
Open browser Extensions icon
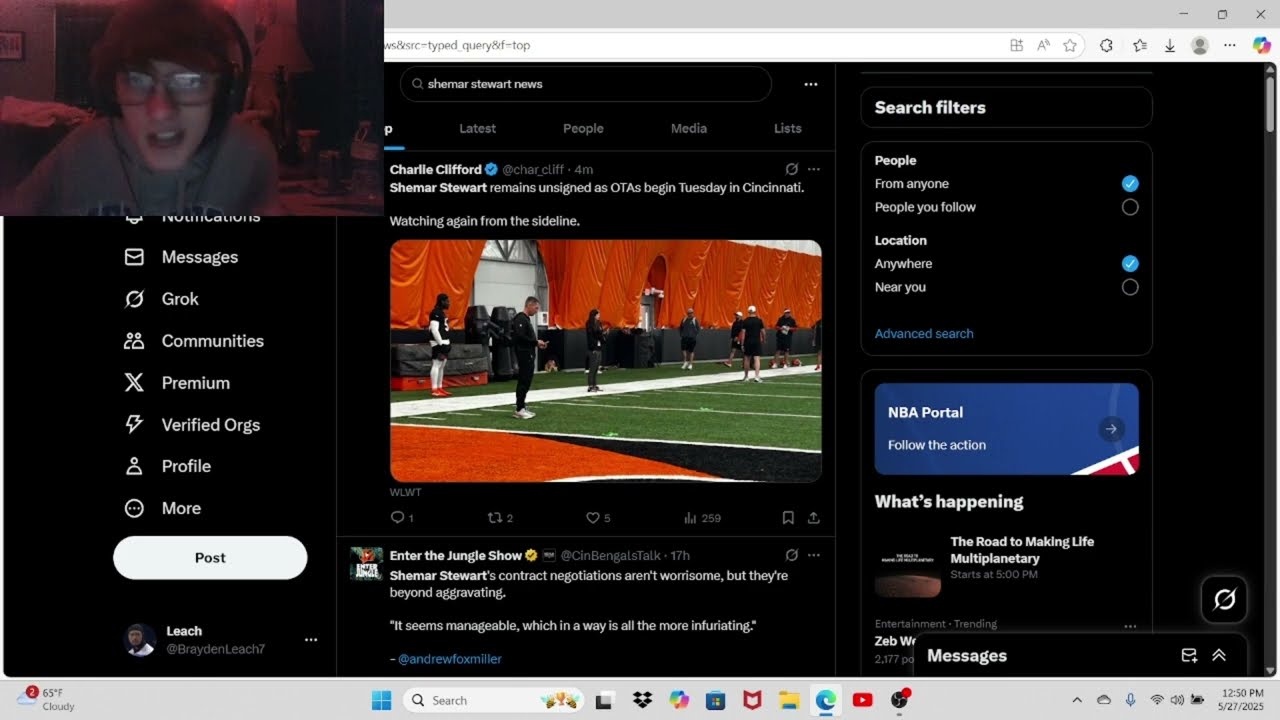tap(1106, 45)
